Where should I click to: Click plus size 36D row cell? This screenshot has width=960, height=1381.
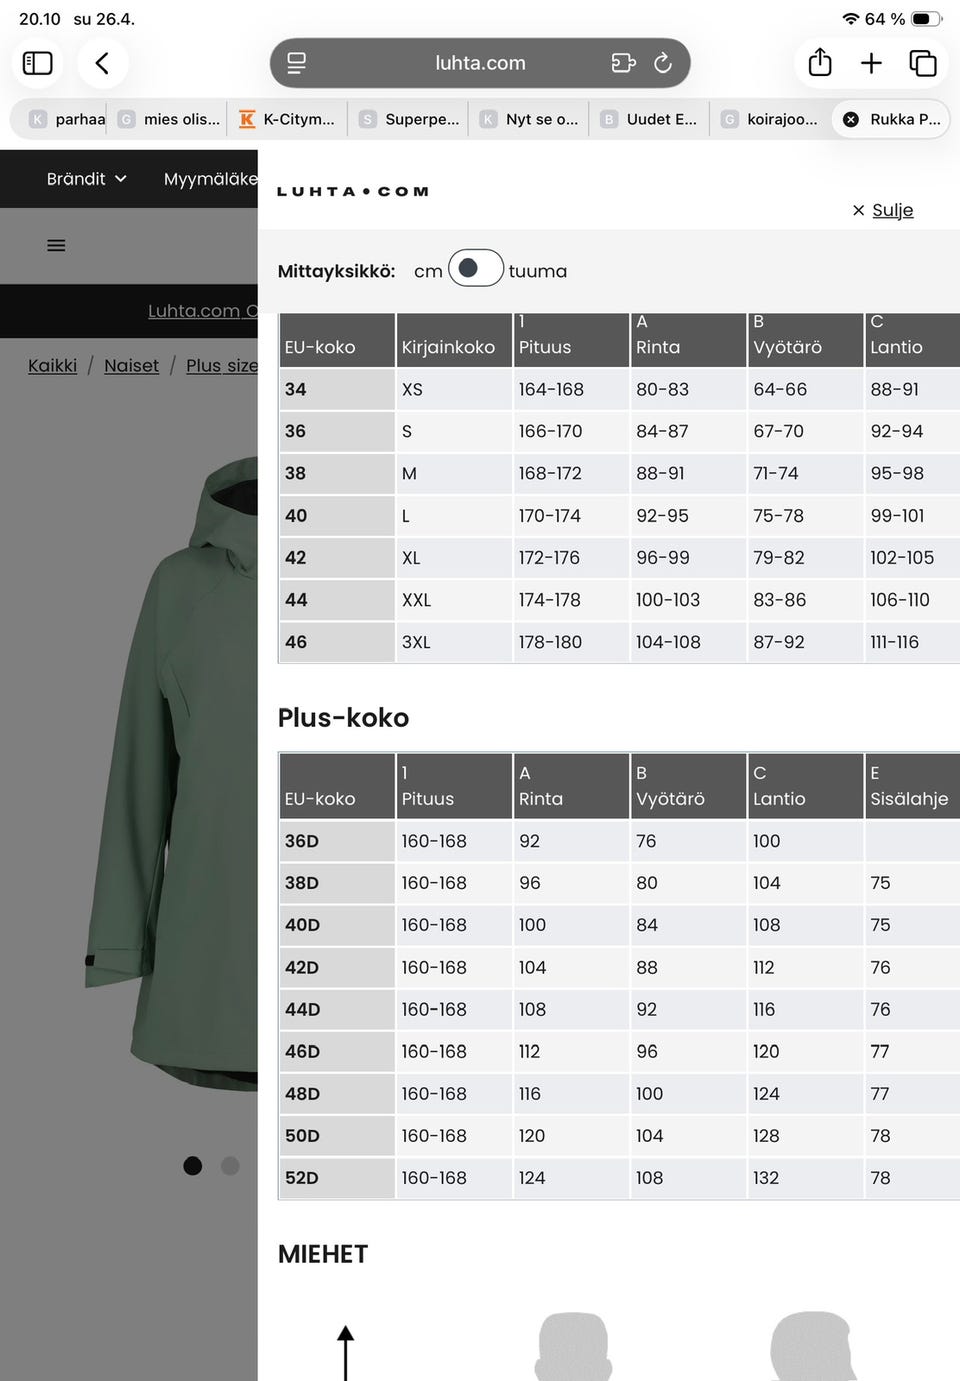click(337, 841)
